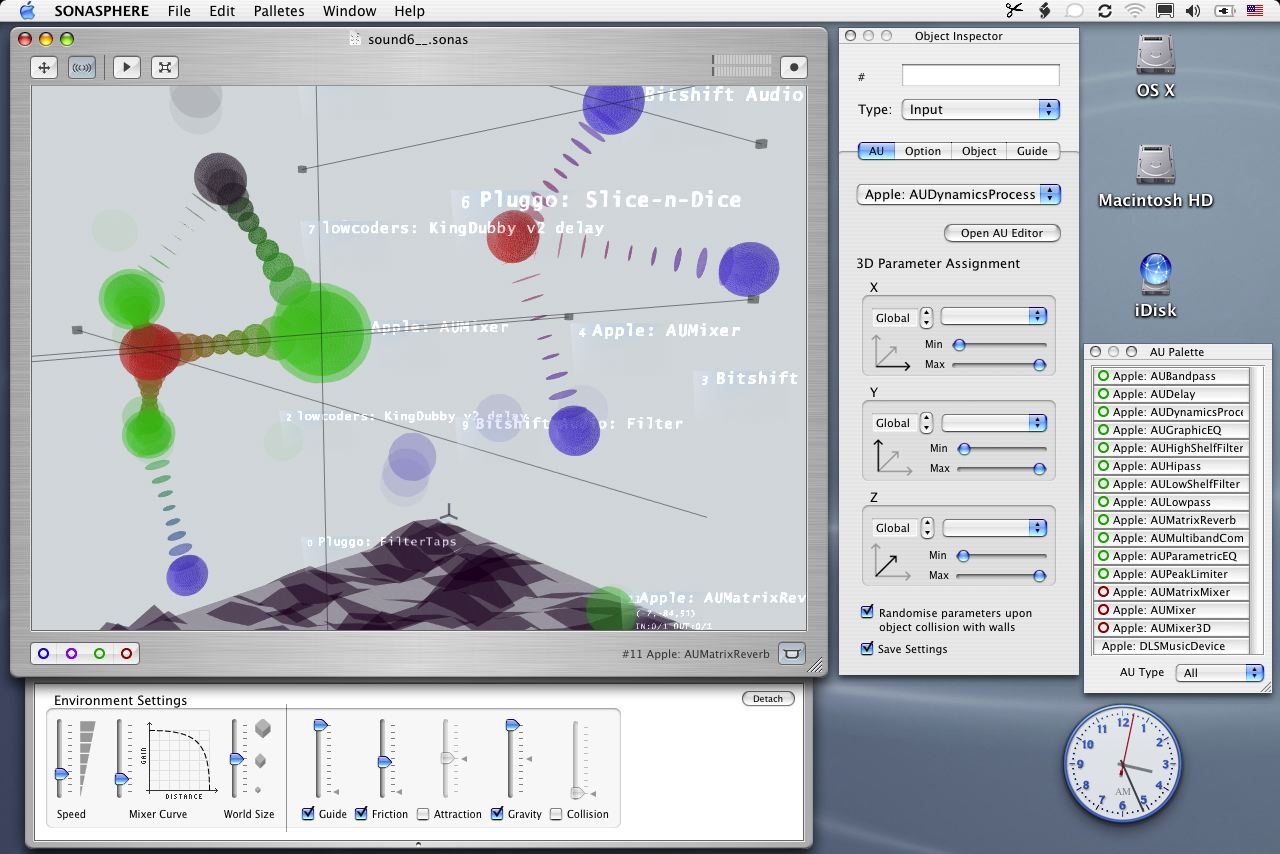Toggle Randomise parameters upon collision checkbox
This screenshot has height=854, width=1280.
pyautogui.click(x=867, y=612)
